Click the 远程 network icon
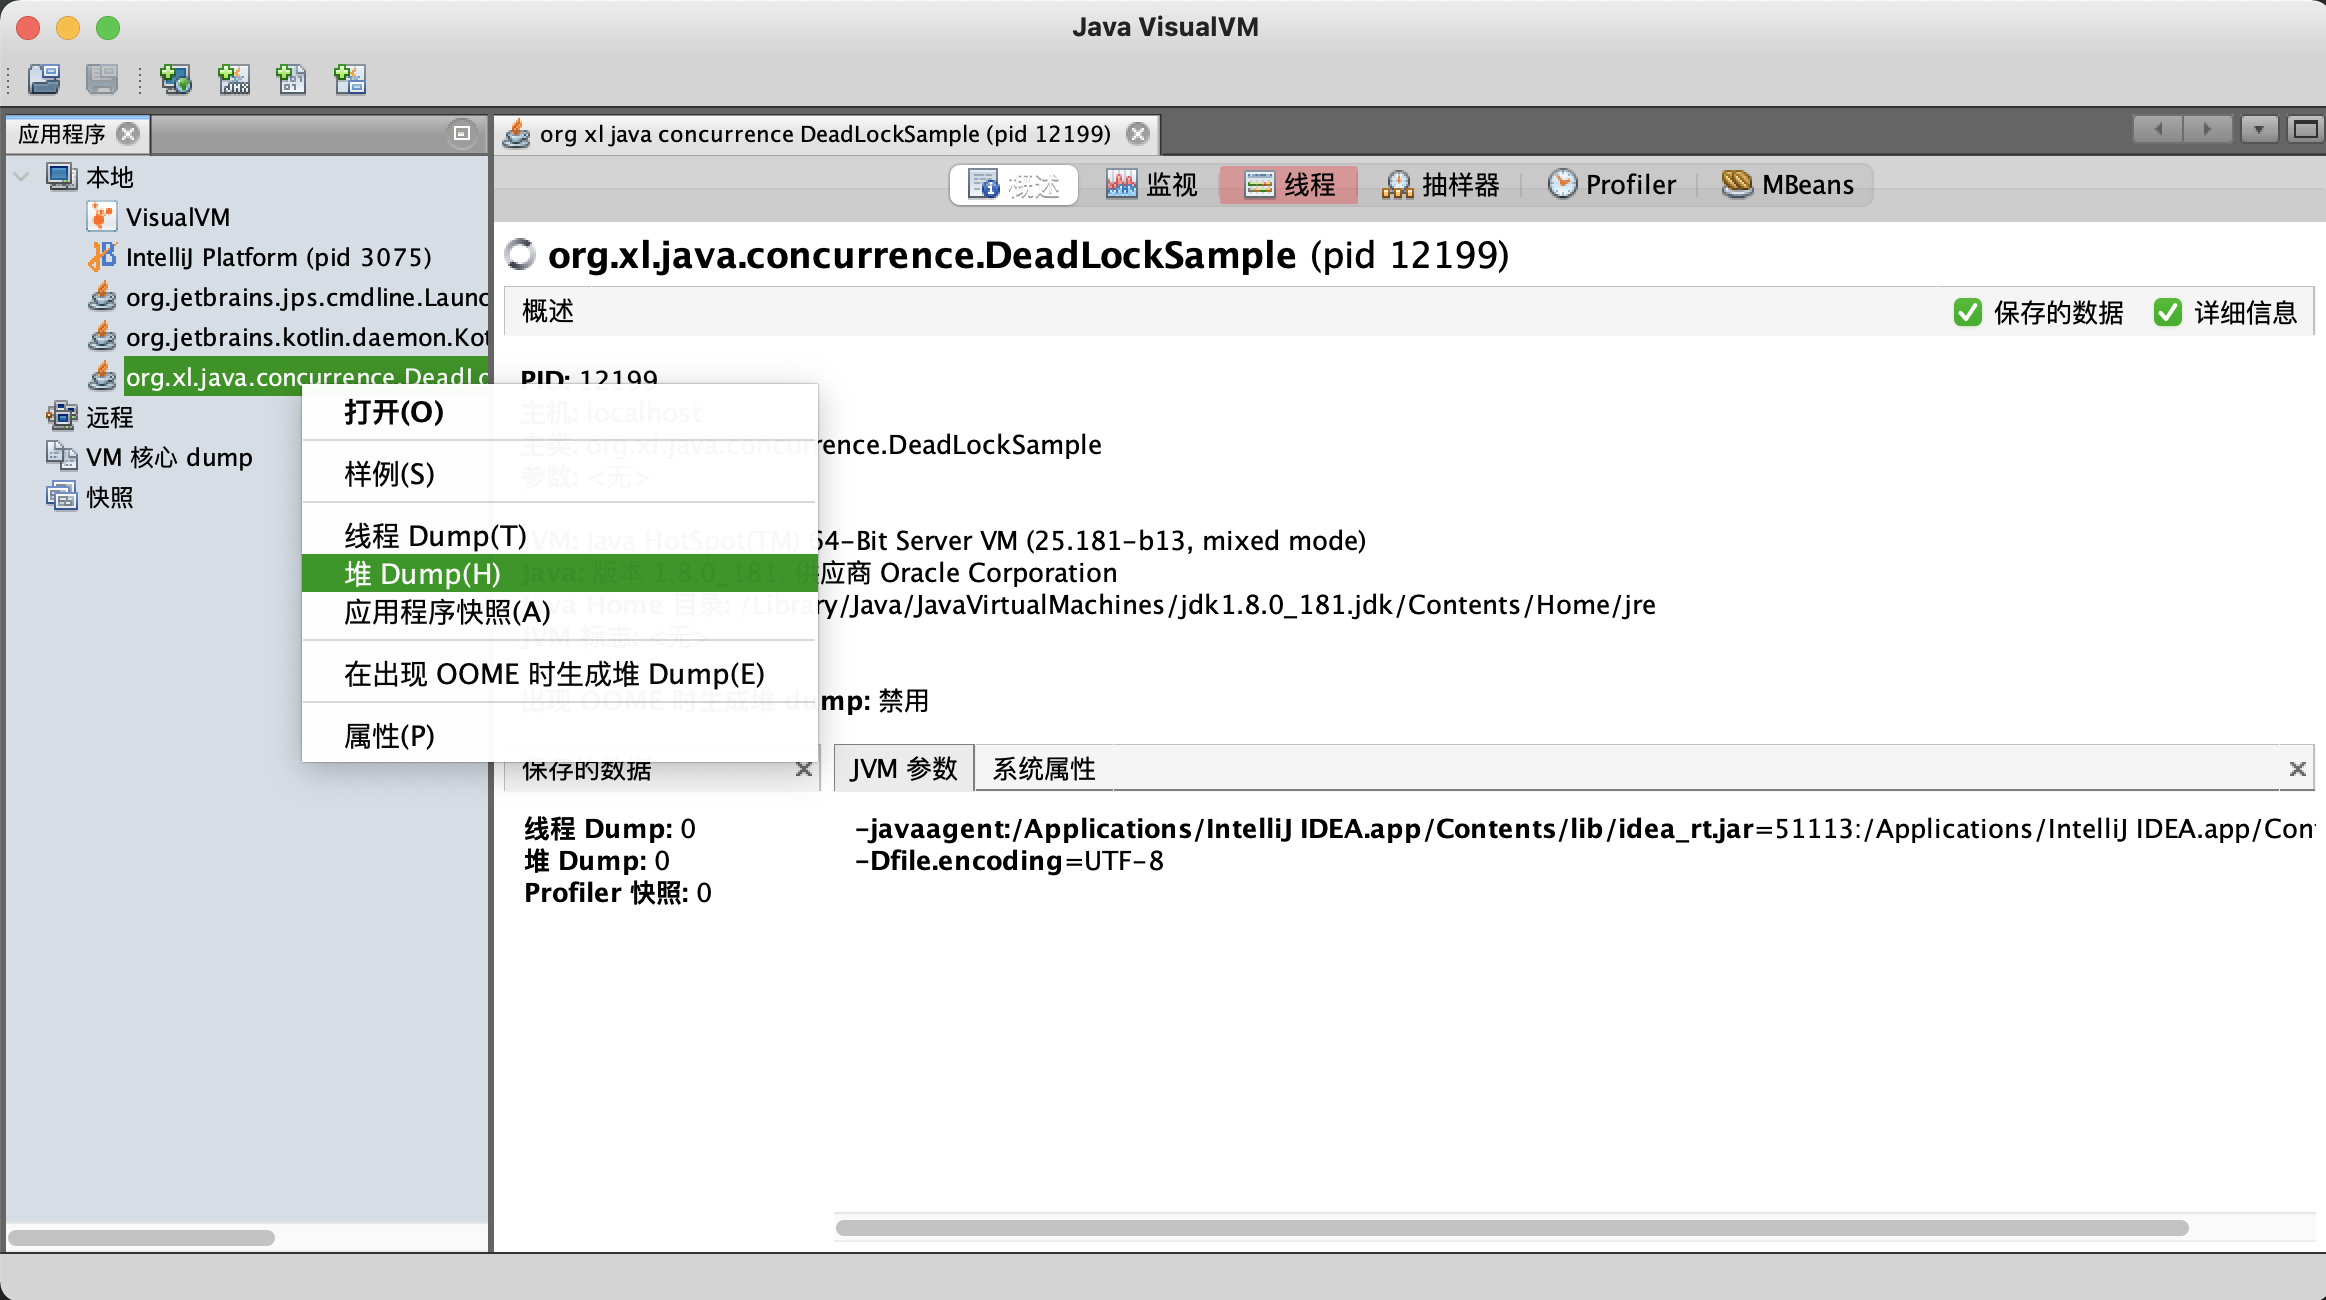Image resolution: width=2326 pixels, height=1300 pixels. [x=62, y=416]
